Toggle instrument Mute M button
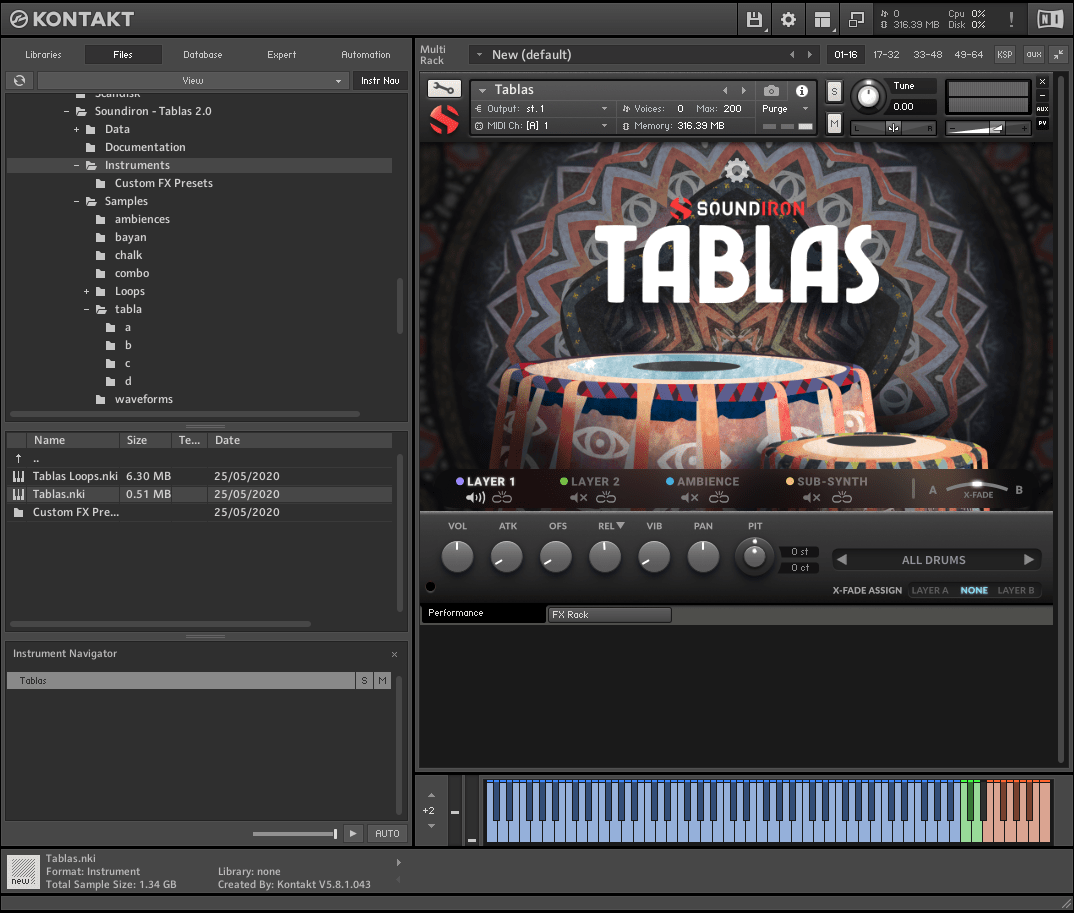The height and width of the screenshot is (913, 1074). click(834, 124)
